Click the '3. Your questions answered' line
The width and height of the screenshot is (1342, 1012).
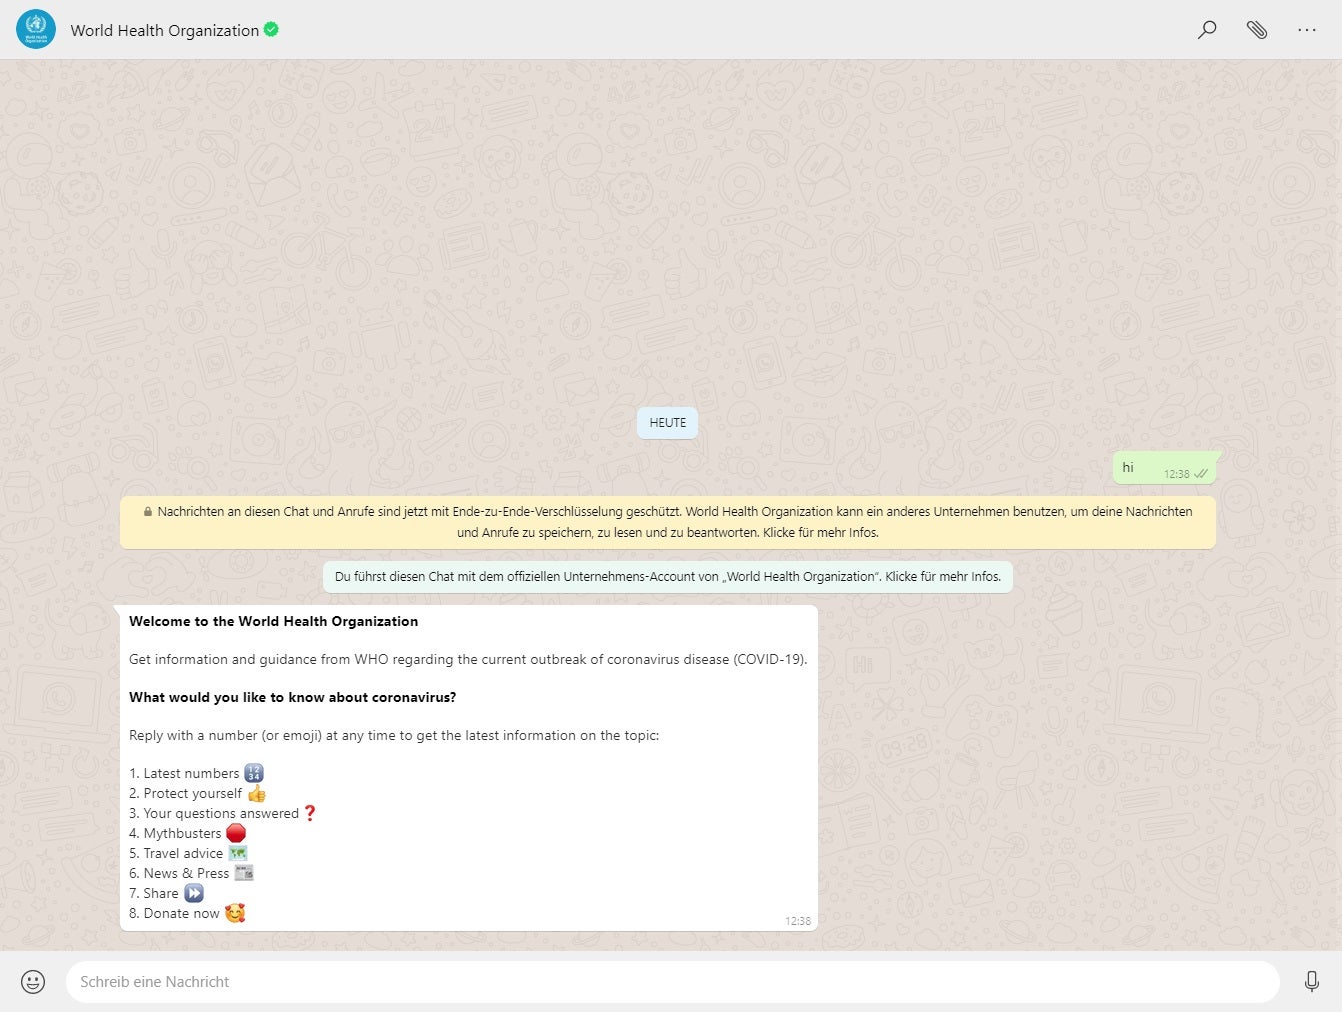(223, 813)
